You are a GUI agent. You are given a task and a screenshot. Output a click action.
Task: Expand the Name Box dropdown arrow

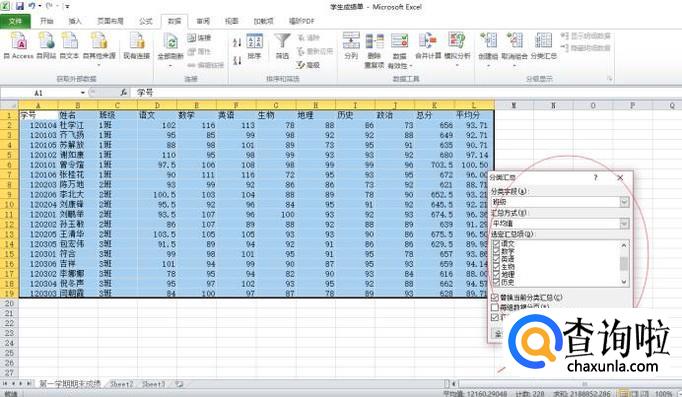(83, 93)
